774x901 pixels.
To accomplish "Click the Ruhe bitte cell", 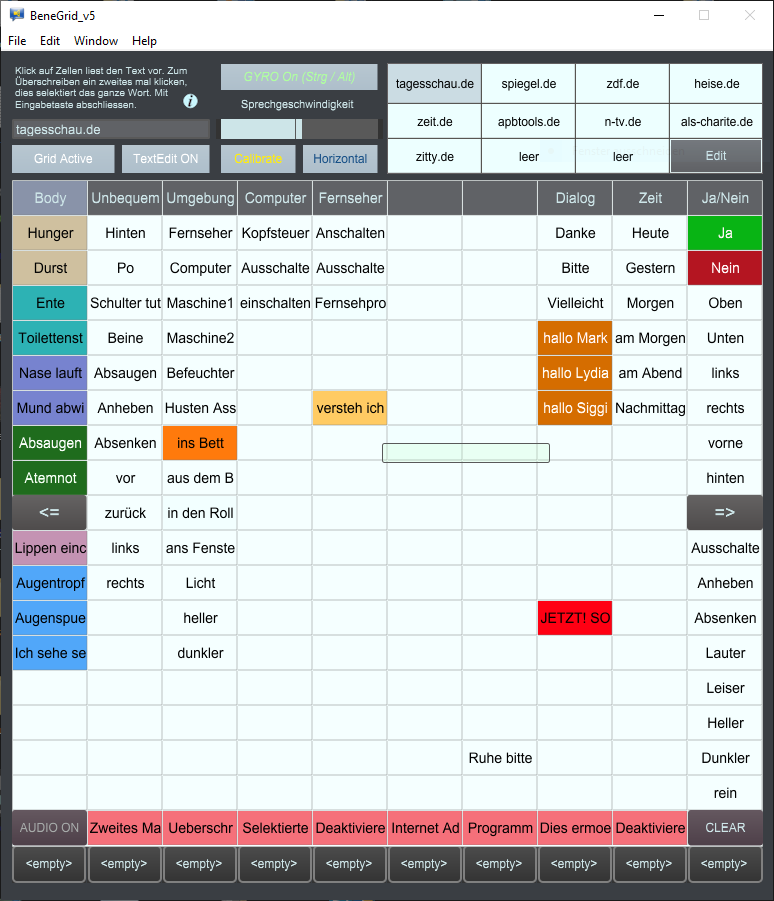I will (x=500, y=758).
